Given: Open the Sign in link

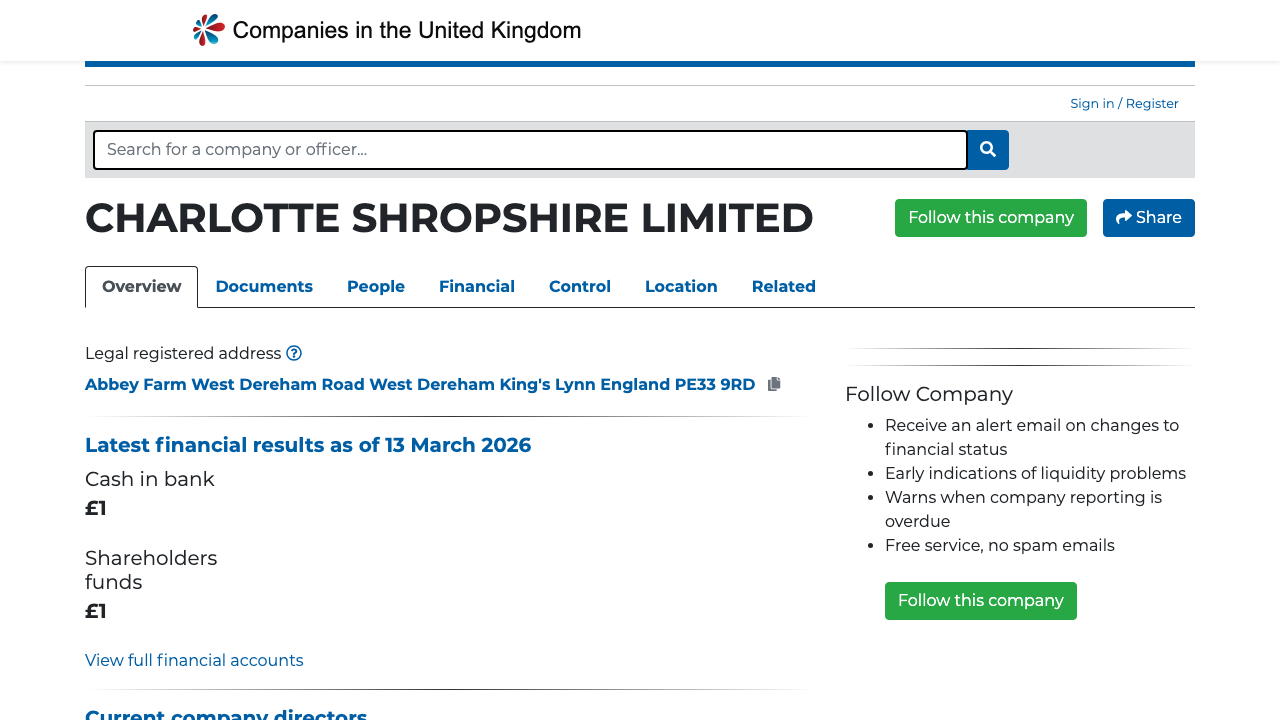Looking at the screenshot, I should tap(1092, 103).
